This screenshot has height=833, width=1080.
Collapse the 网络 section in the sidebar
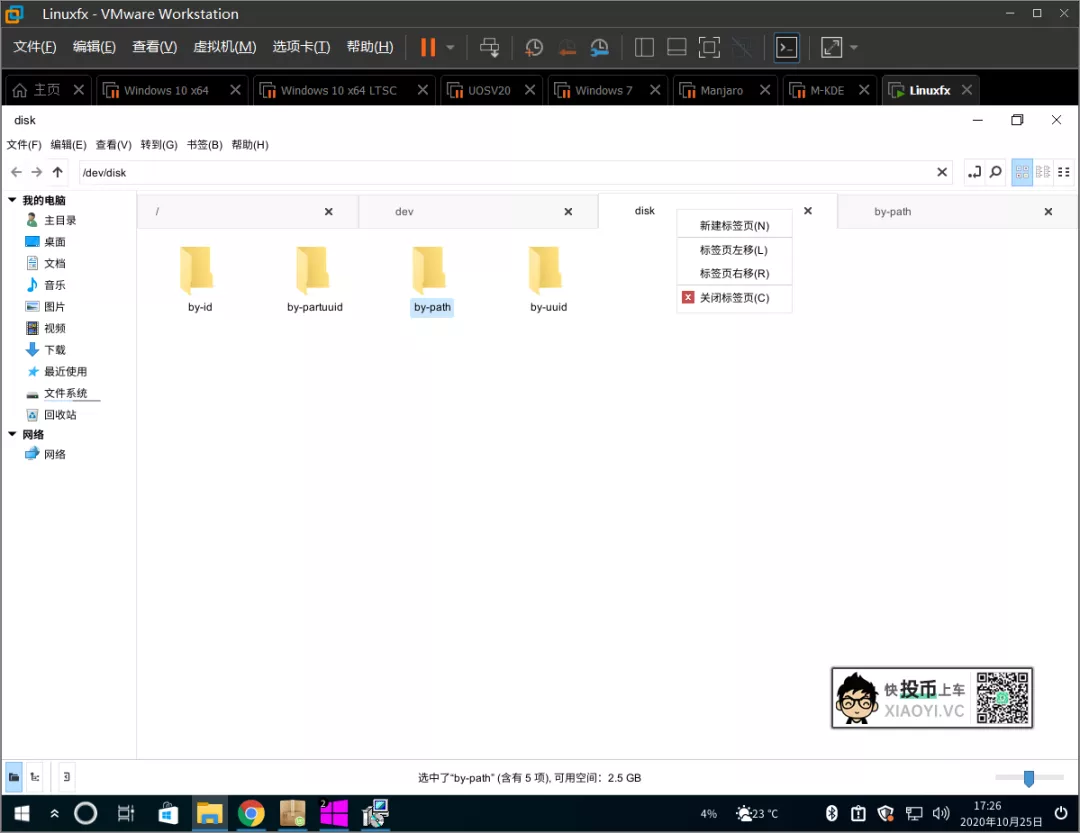coord(11,434)
